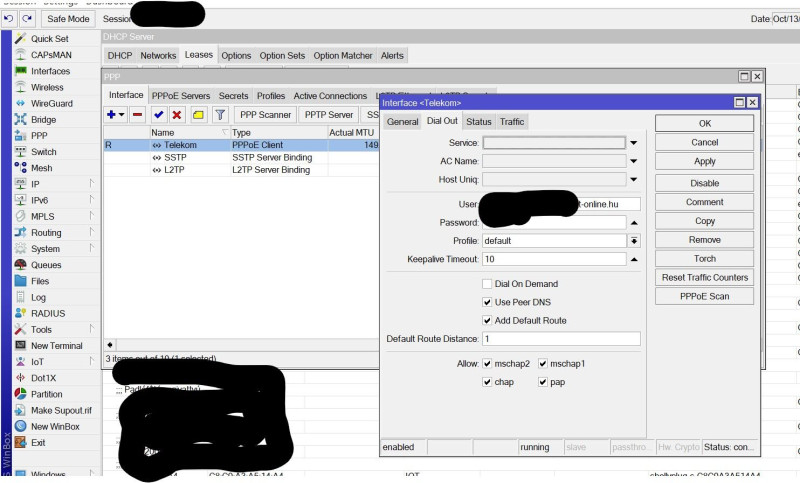Click the redo arrow in top toolbar
800x483 pixels.
[x=27, y=19]
